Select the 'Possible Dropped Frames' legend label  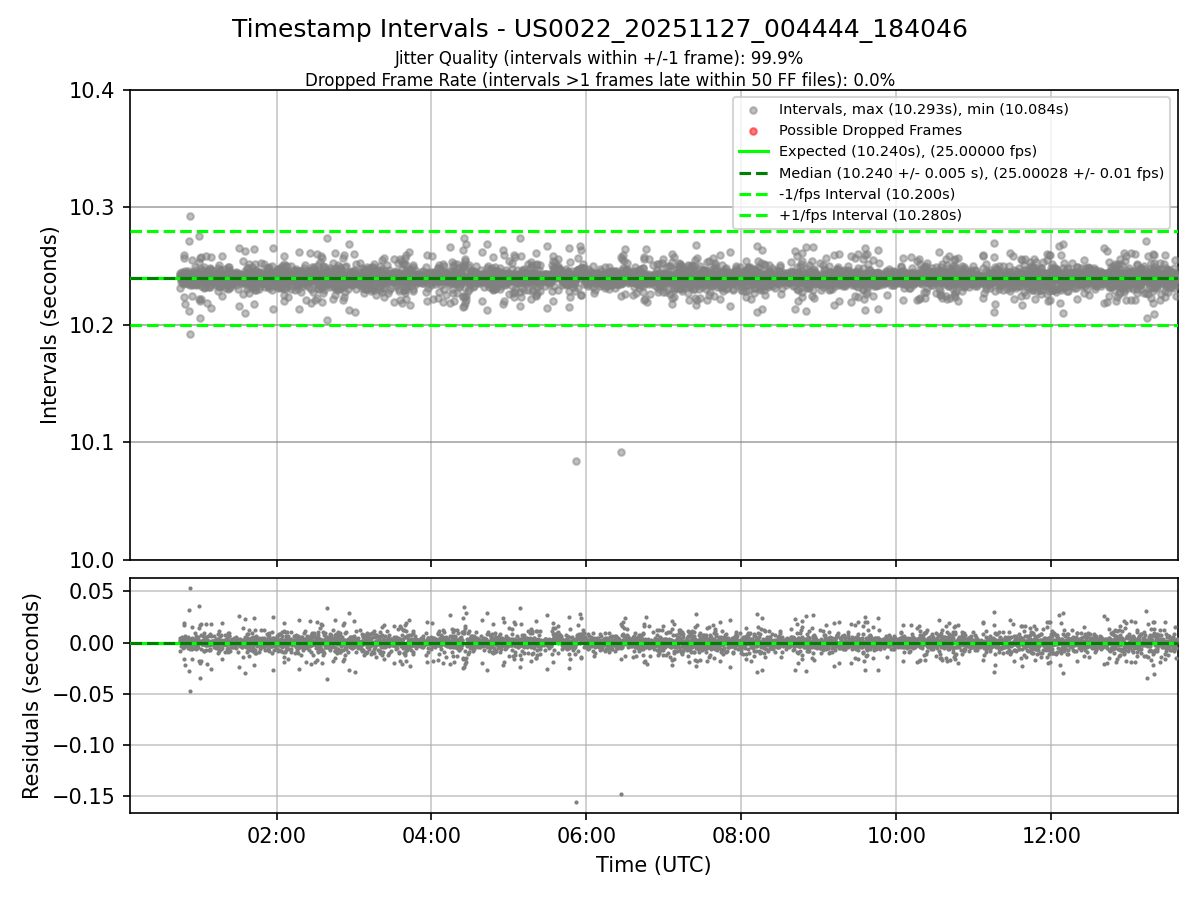tap(870, 130)
